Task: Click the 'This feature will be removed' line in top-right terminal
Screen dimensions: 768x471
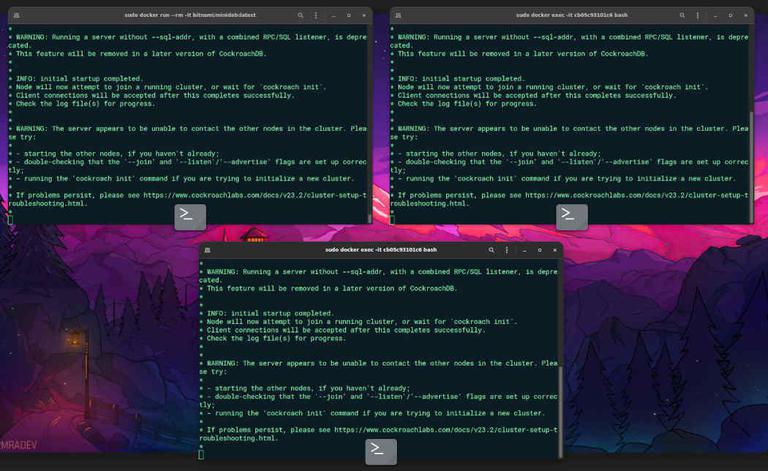Action: pos(523,54)
